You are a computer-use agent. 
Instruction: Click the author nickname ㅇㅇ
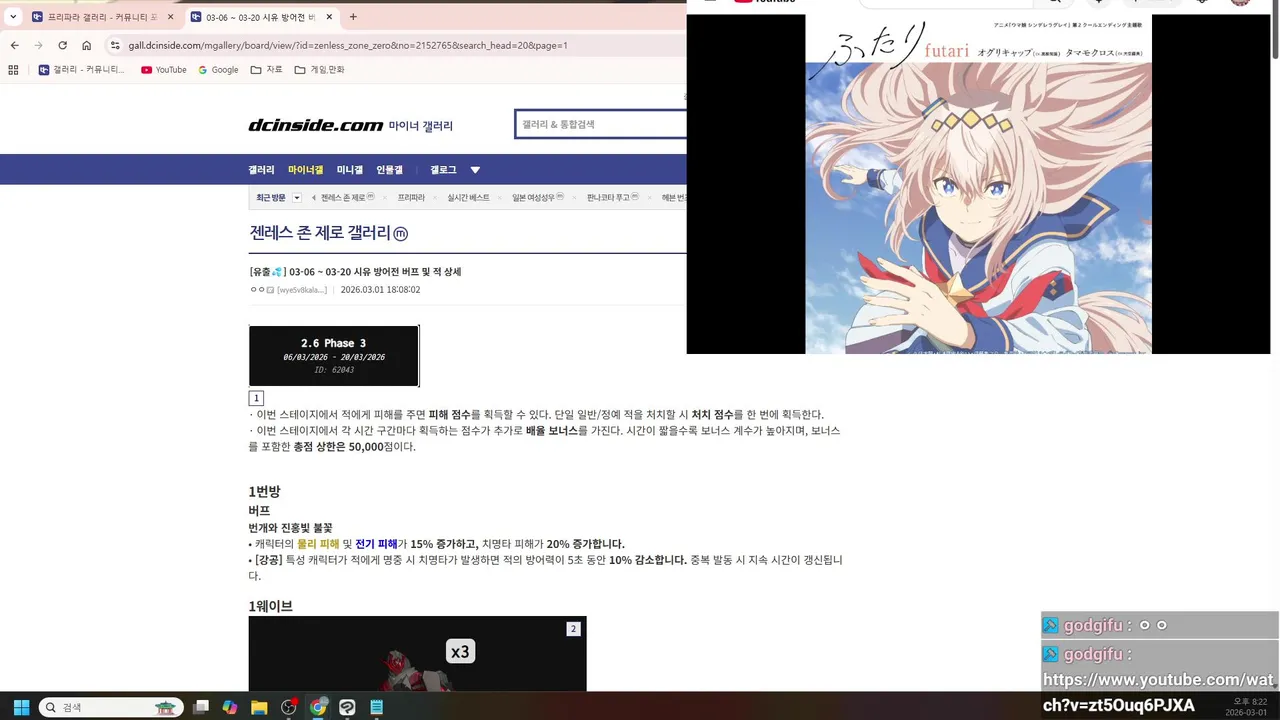(257, 290)
